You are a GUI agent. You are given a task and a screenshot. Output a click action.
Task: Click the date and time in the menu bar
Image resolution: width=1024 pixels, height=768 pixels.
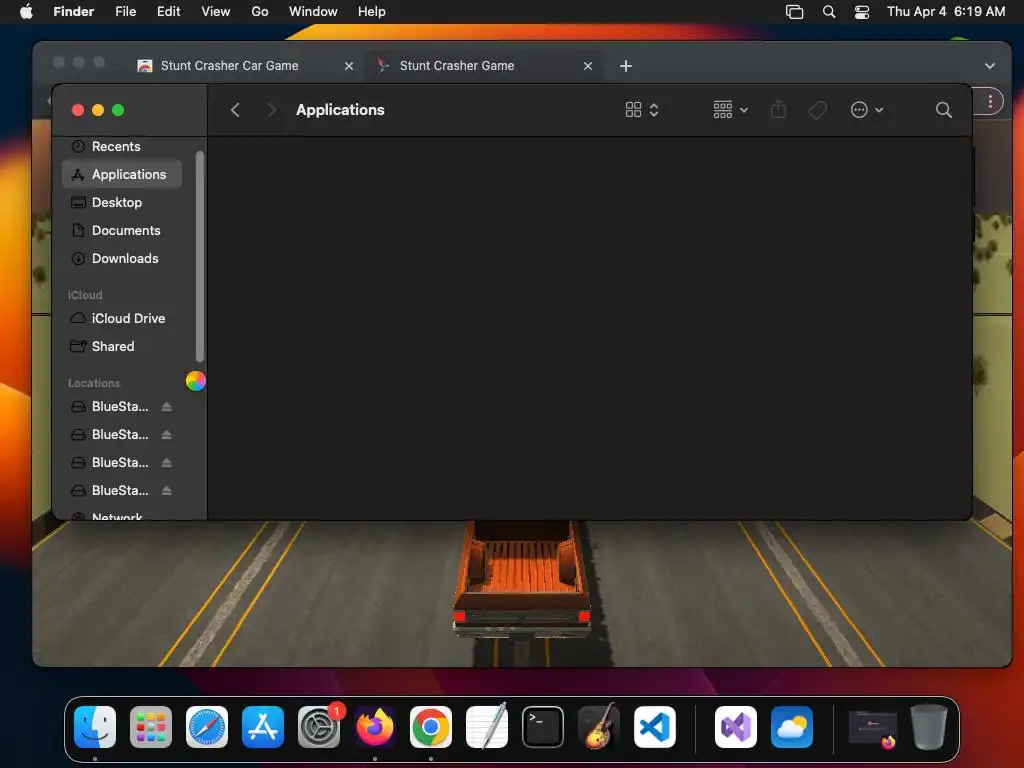tap(946, 11)
